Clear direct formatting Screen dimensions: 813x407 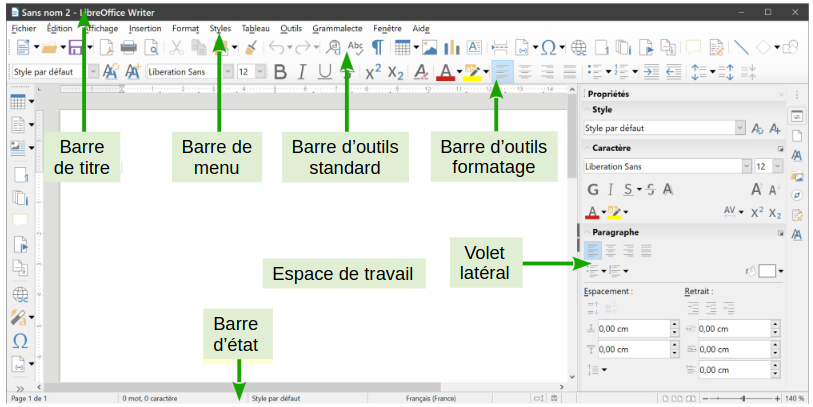pyautogui.click(x=421, y=72)
